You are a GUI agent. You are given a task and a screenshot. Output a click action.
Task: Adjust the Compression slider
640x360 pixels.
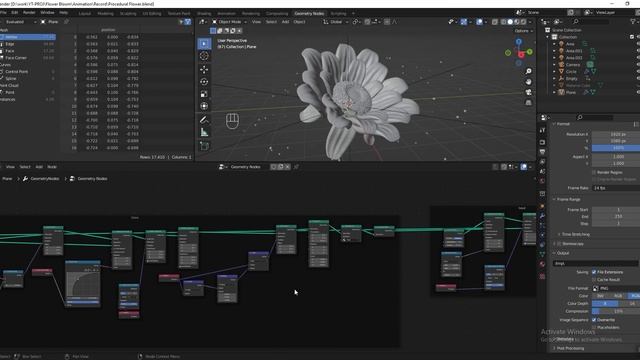pos(616,311)
